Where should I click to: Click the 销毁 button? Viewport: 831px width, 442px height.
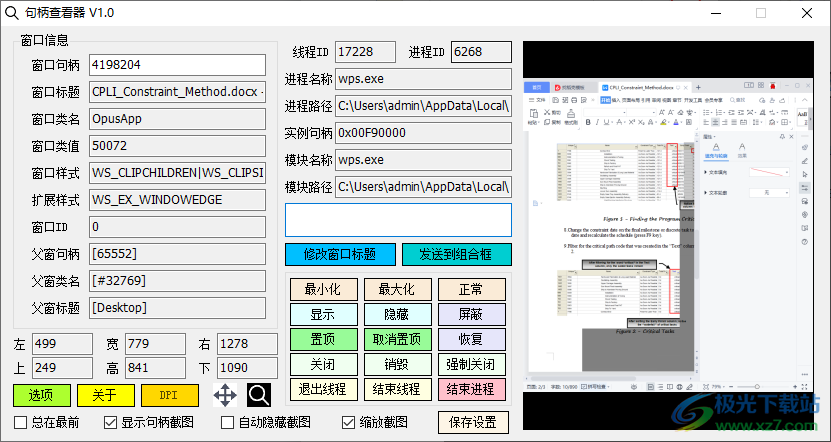coord(397,364)
